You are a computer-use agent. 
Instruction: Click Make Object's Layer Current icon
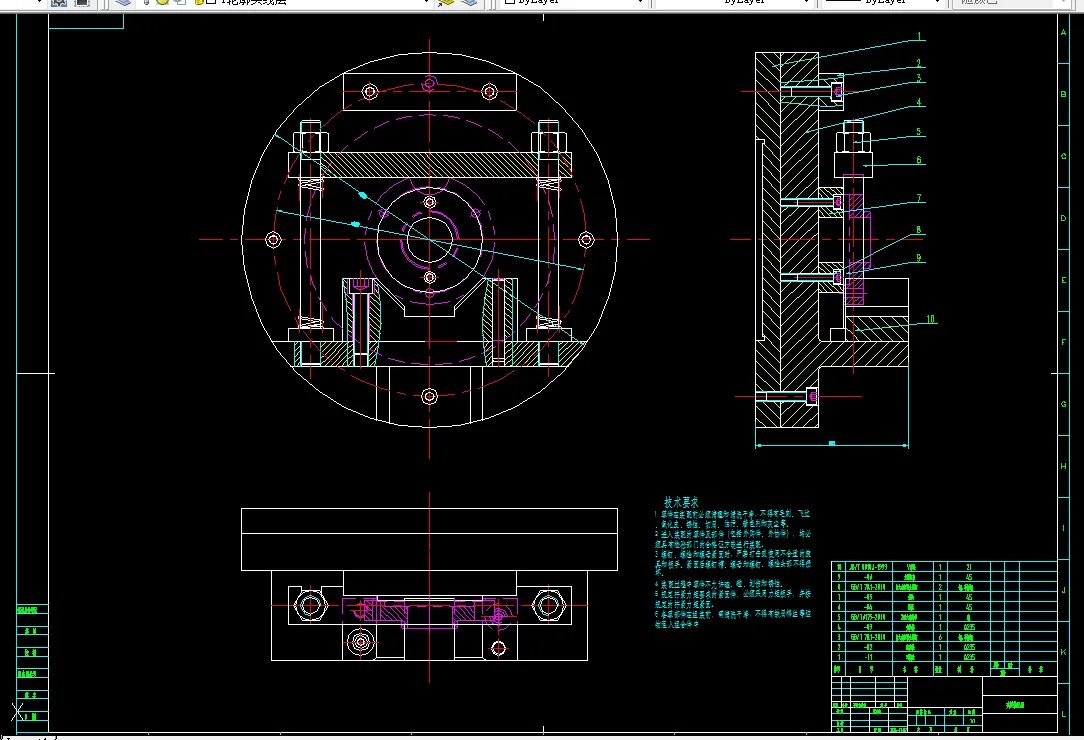pyautogui.click(x=447, y=2)
